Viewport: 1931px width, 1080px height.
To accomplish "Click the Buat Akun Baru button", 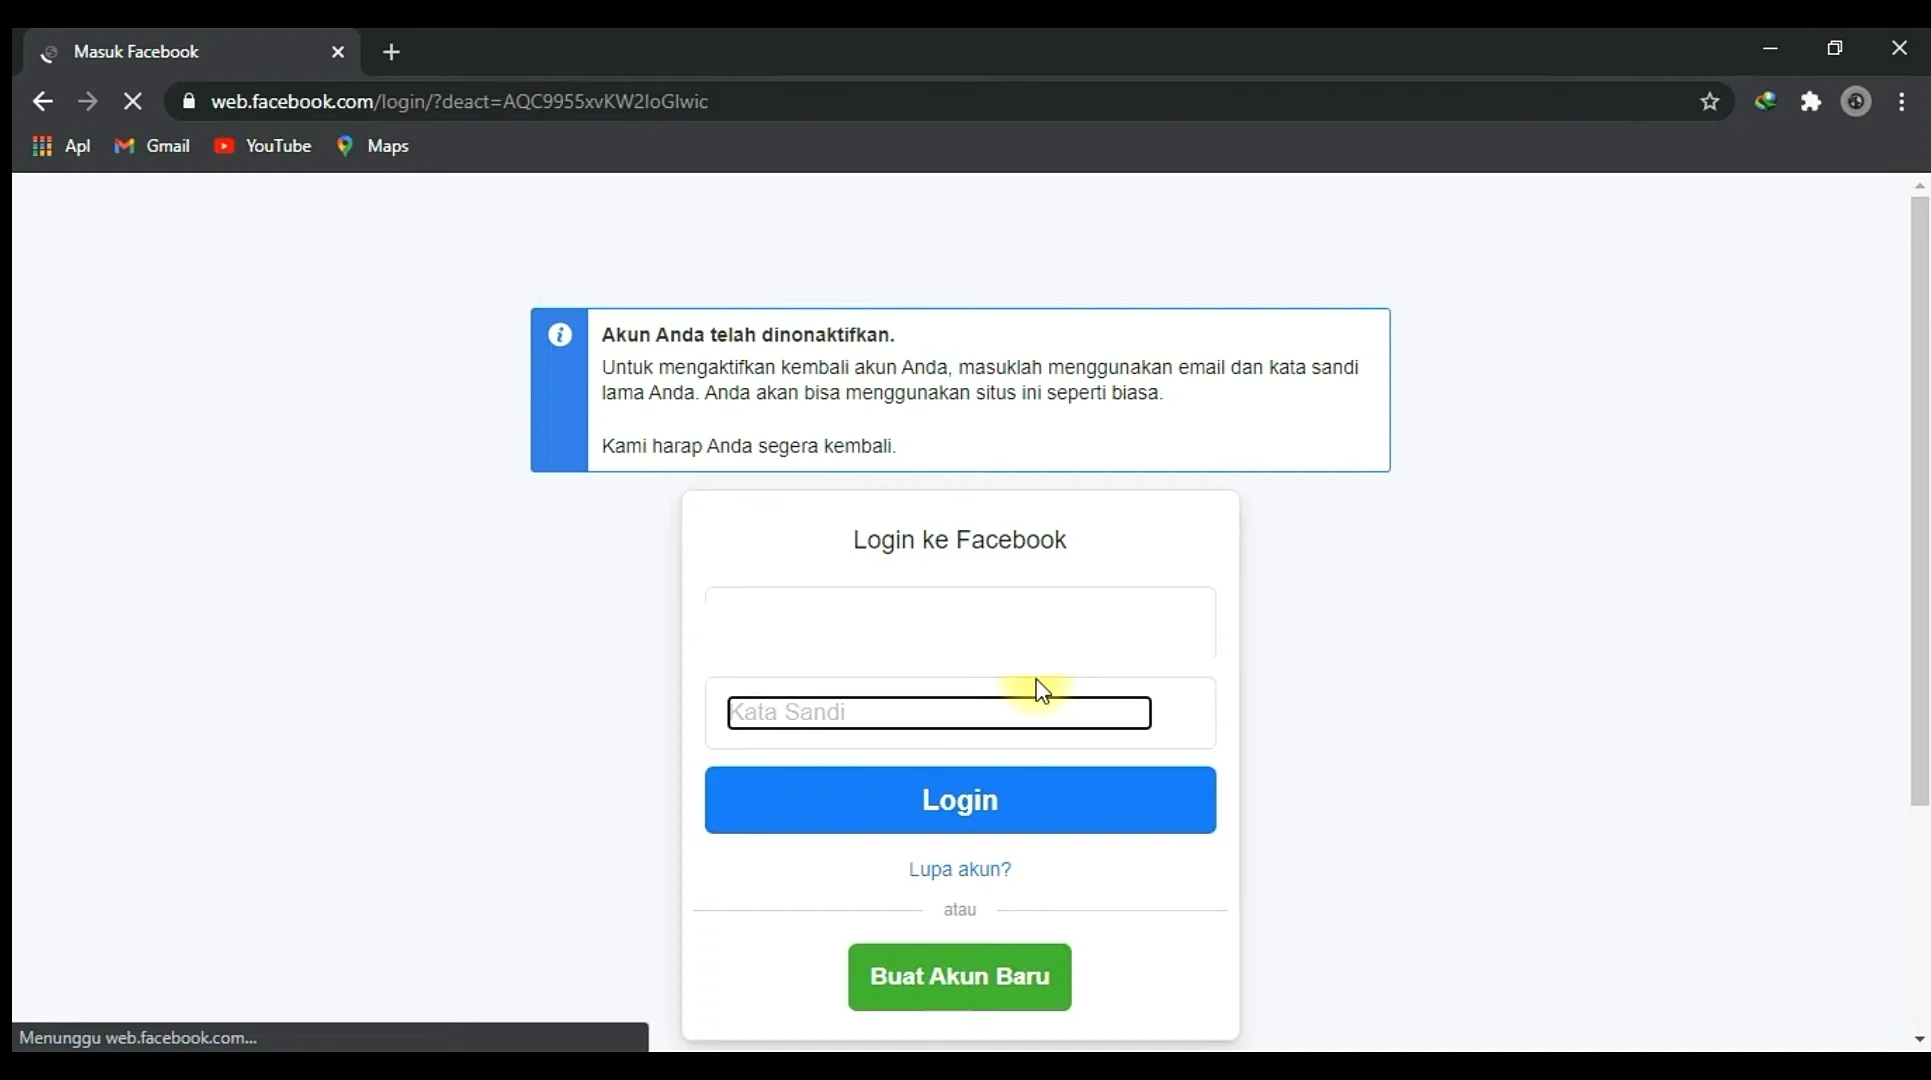I will (x=959, y=977).
